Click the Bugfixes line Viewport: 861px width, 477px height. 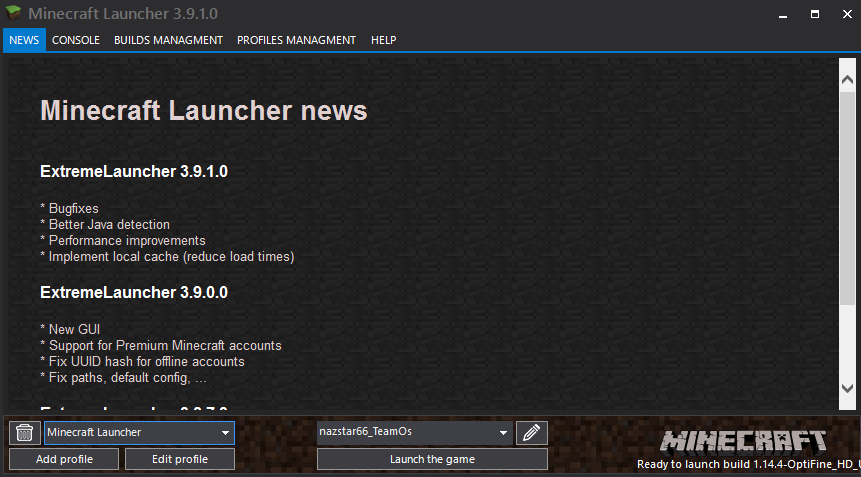[x=69, y=209]
